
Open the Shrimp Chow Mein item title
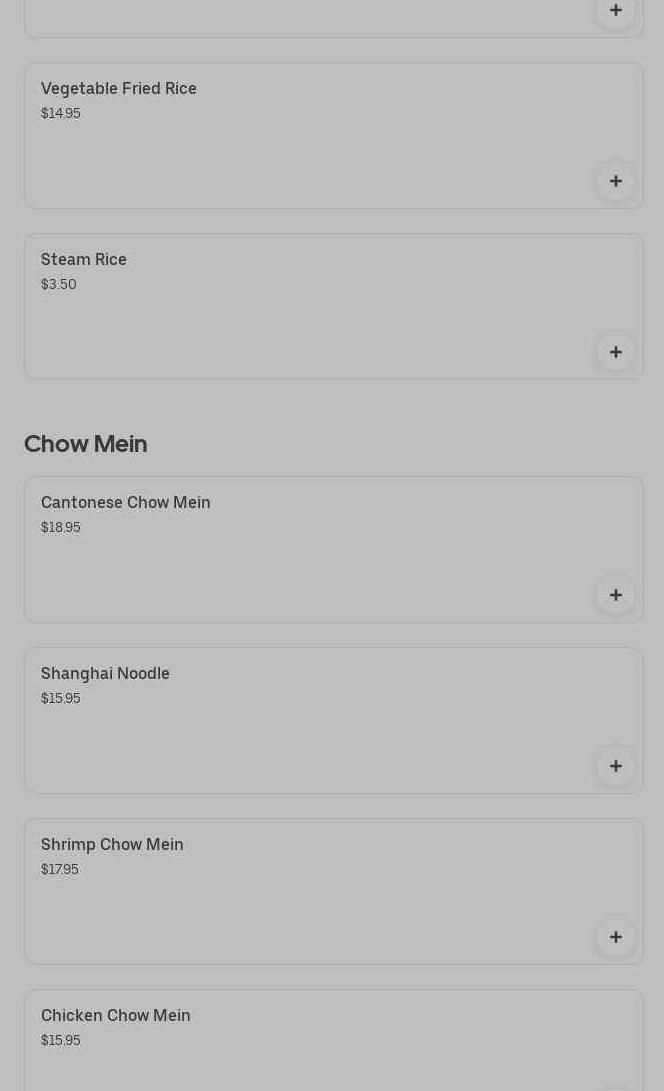(x=112, y=845)
